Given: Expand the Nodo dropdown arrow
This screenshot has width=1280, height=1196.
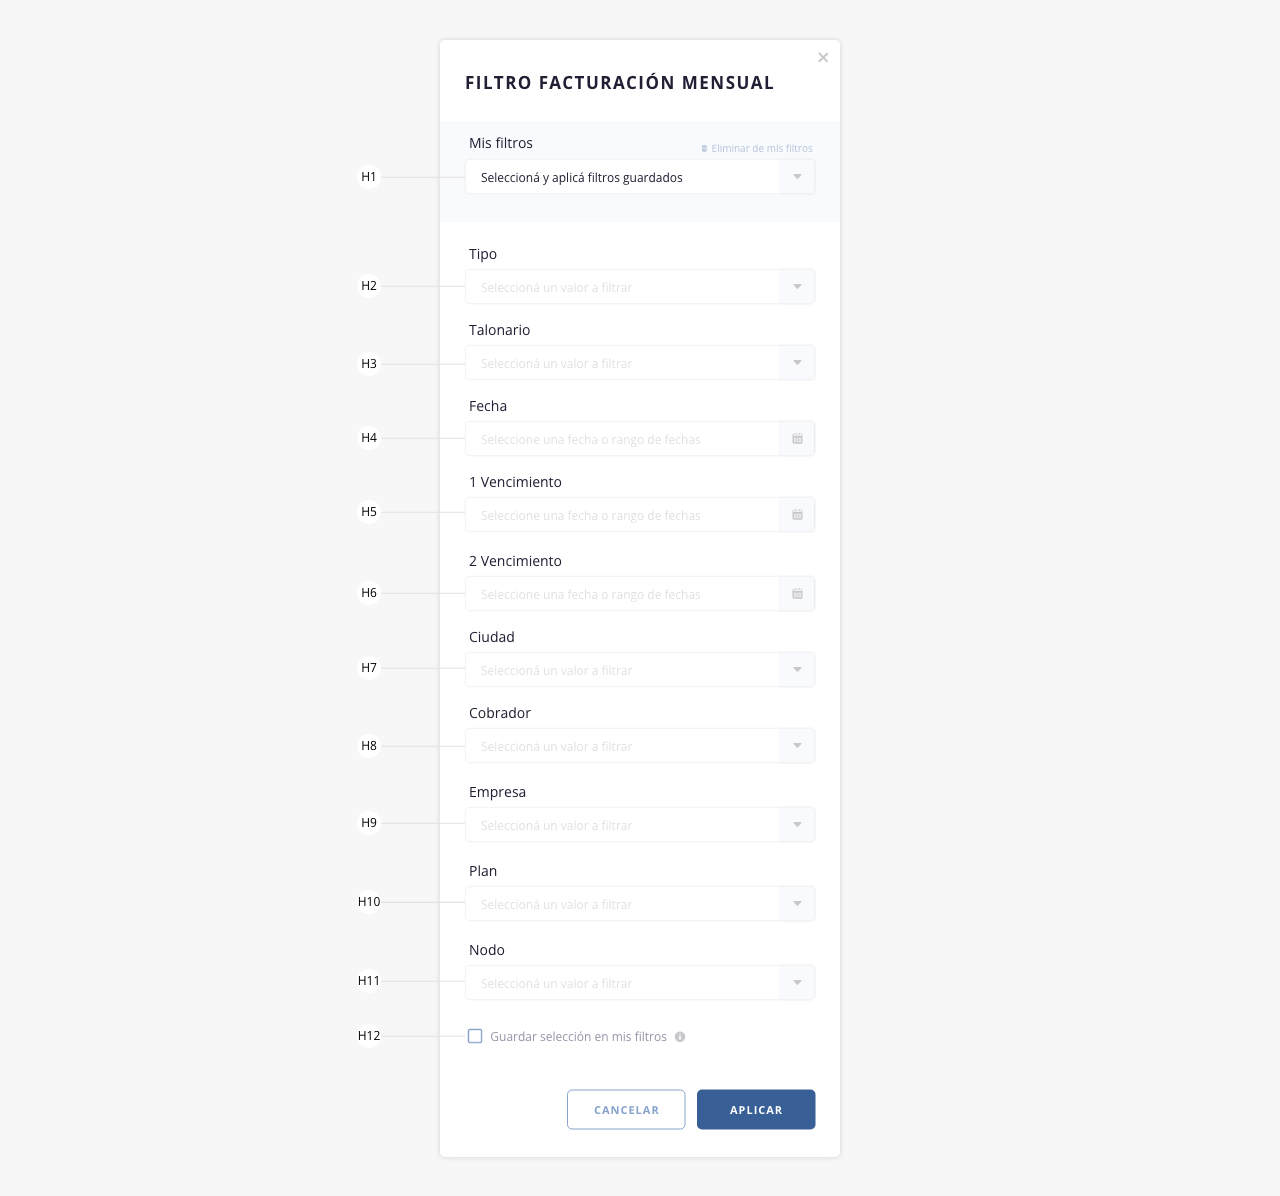Looking at the screenshot, I should click(797, 983).
